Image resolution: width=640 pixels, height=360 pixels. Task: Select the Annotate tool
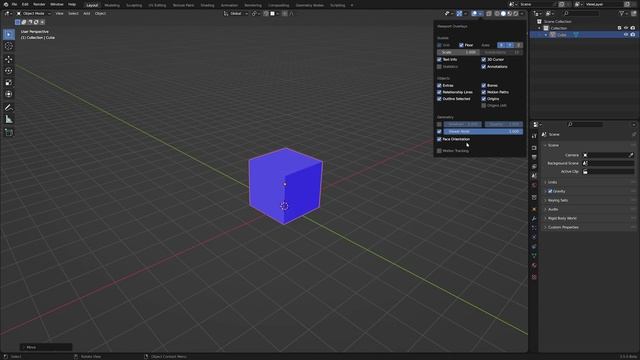9,108
